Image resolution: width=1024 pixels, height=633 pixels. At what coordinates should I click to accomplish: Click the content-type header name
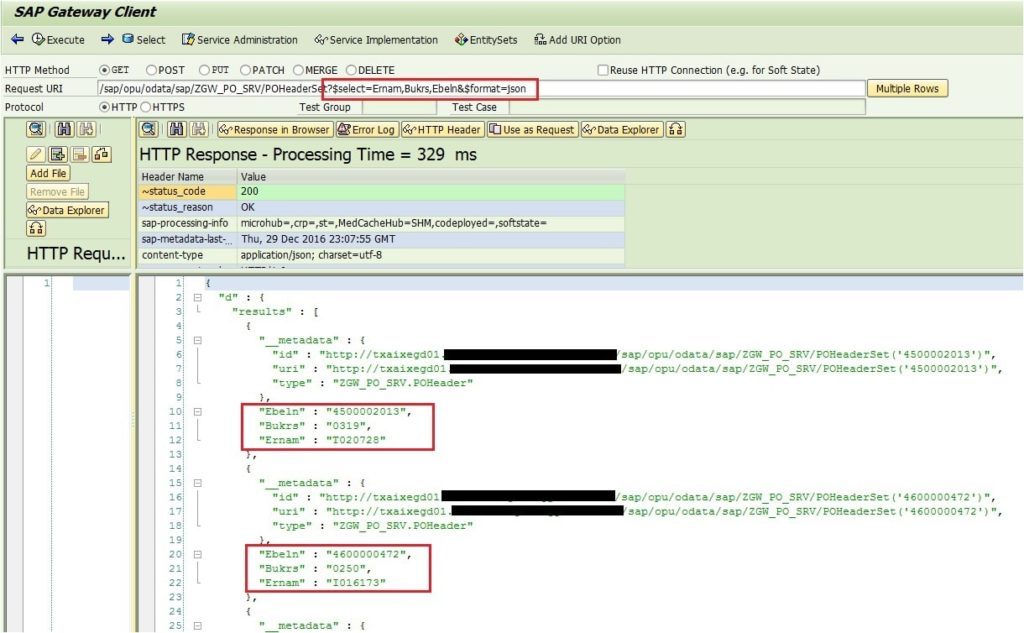[x=172, y=255]
